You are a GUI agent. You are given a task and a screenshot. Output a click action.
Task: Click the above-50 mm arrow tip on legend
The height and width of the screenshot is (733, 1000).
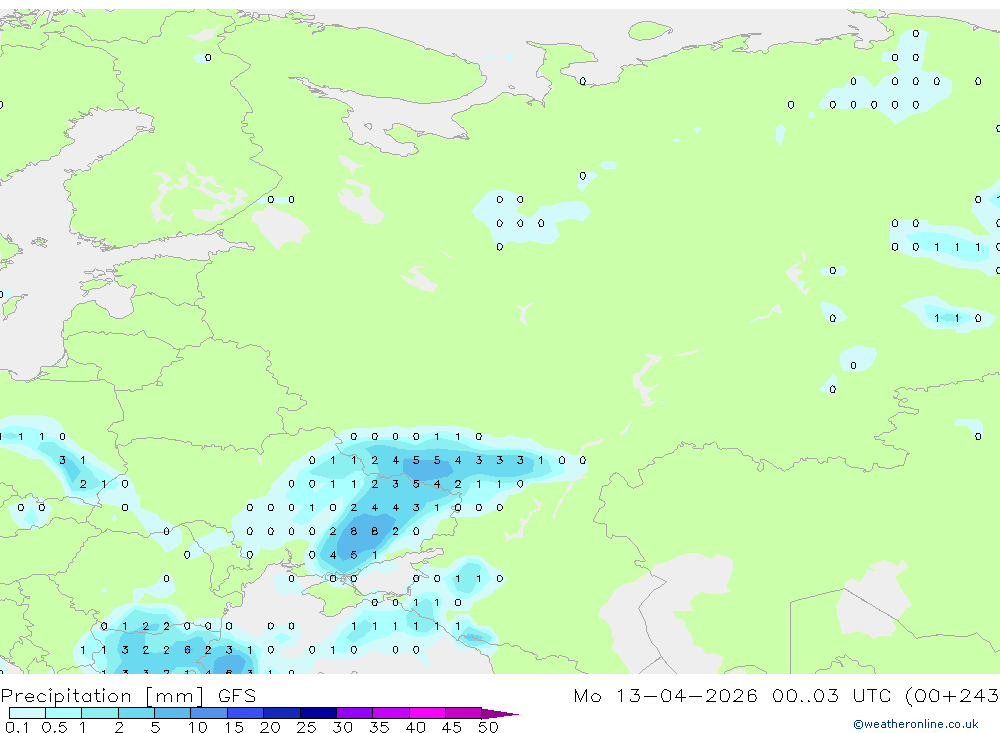(500, 714)
